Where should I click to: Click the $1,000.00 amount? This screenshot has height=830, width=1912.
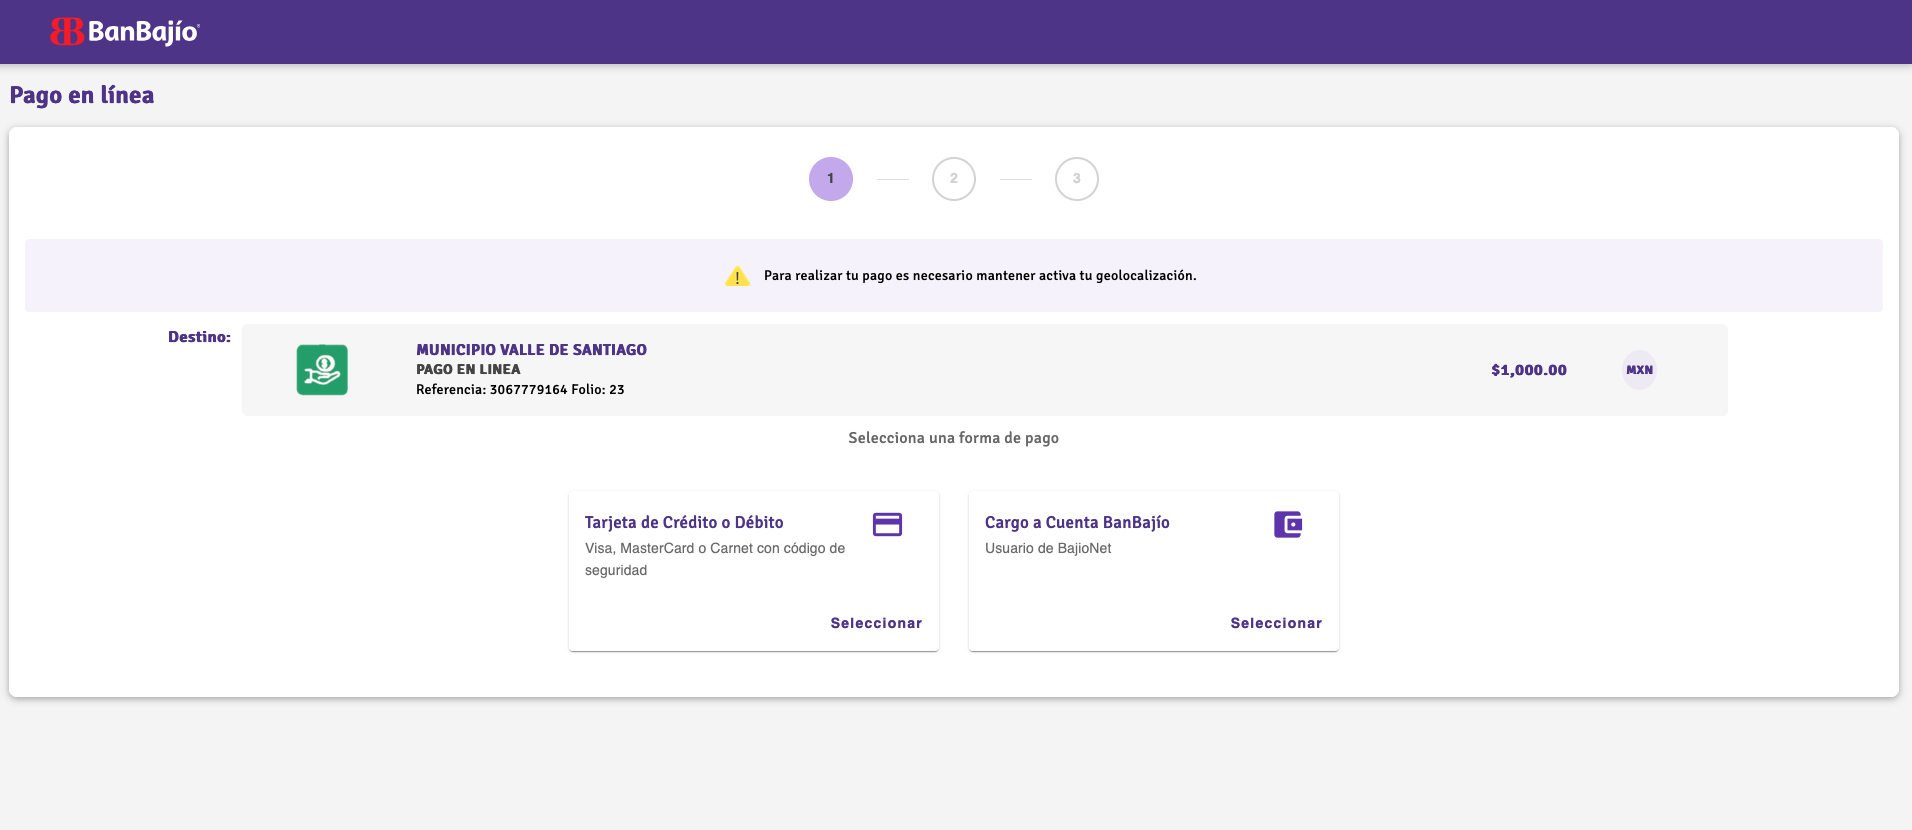click(1529, 370)
